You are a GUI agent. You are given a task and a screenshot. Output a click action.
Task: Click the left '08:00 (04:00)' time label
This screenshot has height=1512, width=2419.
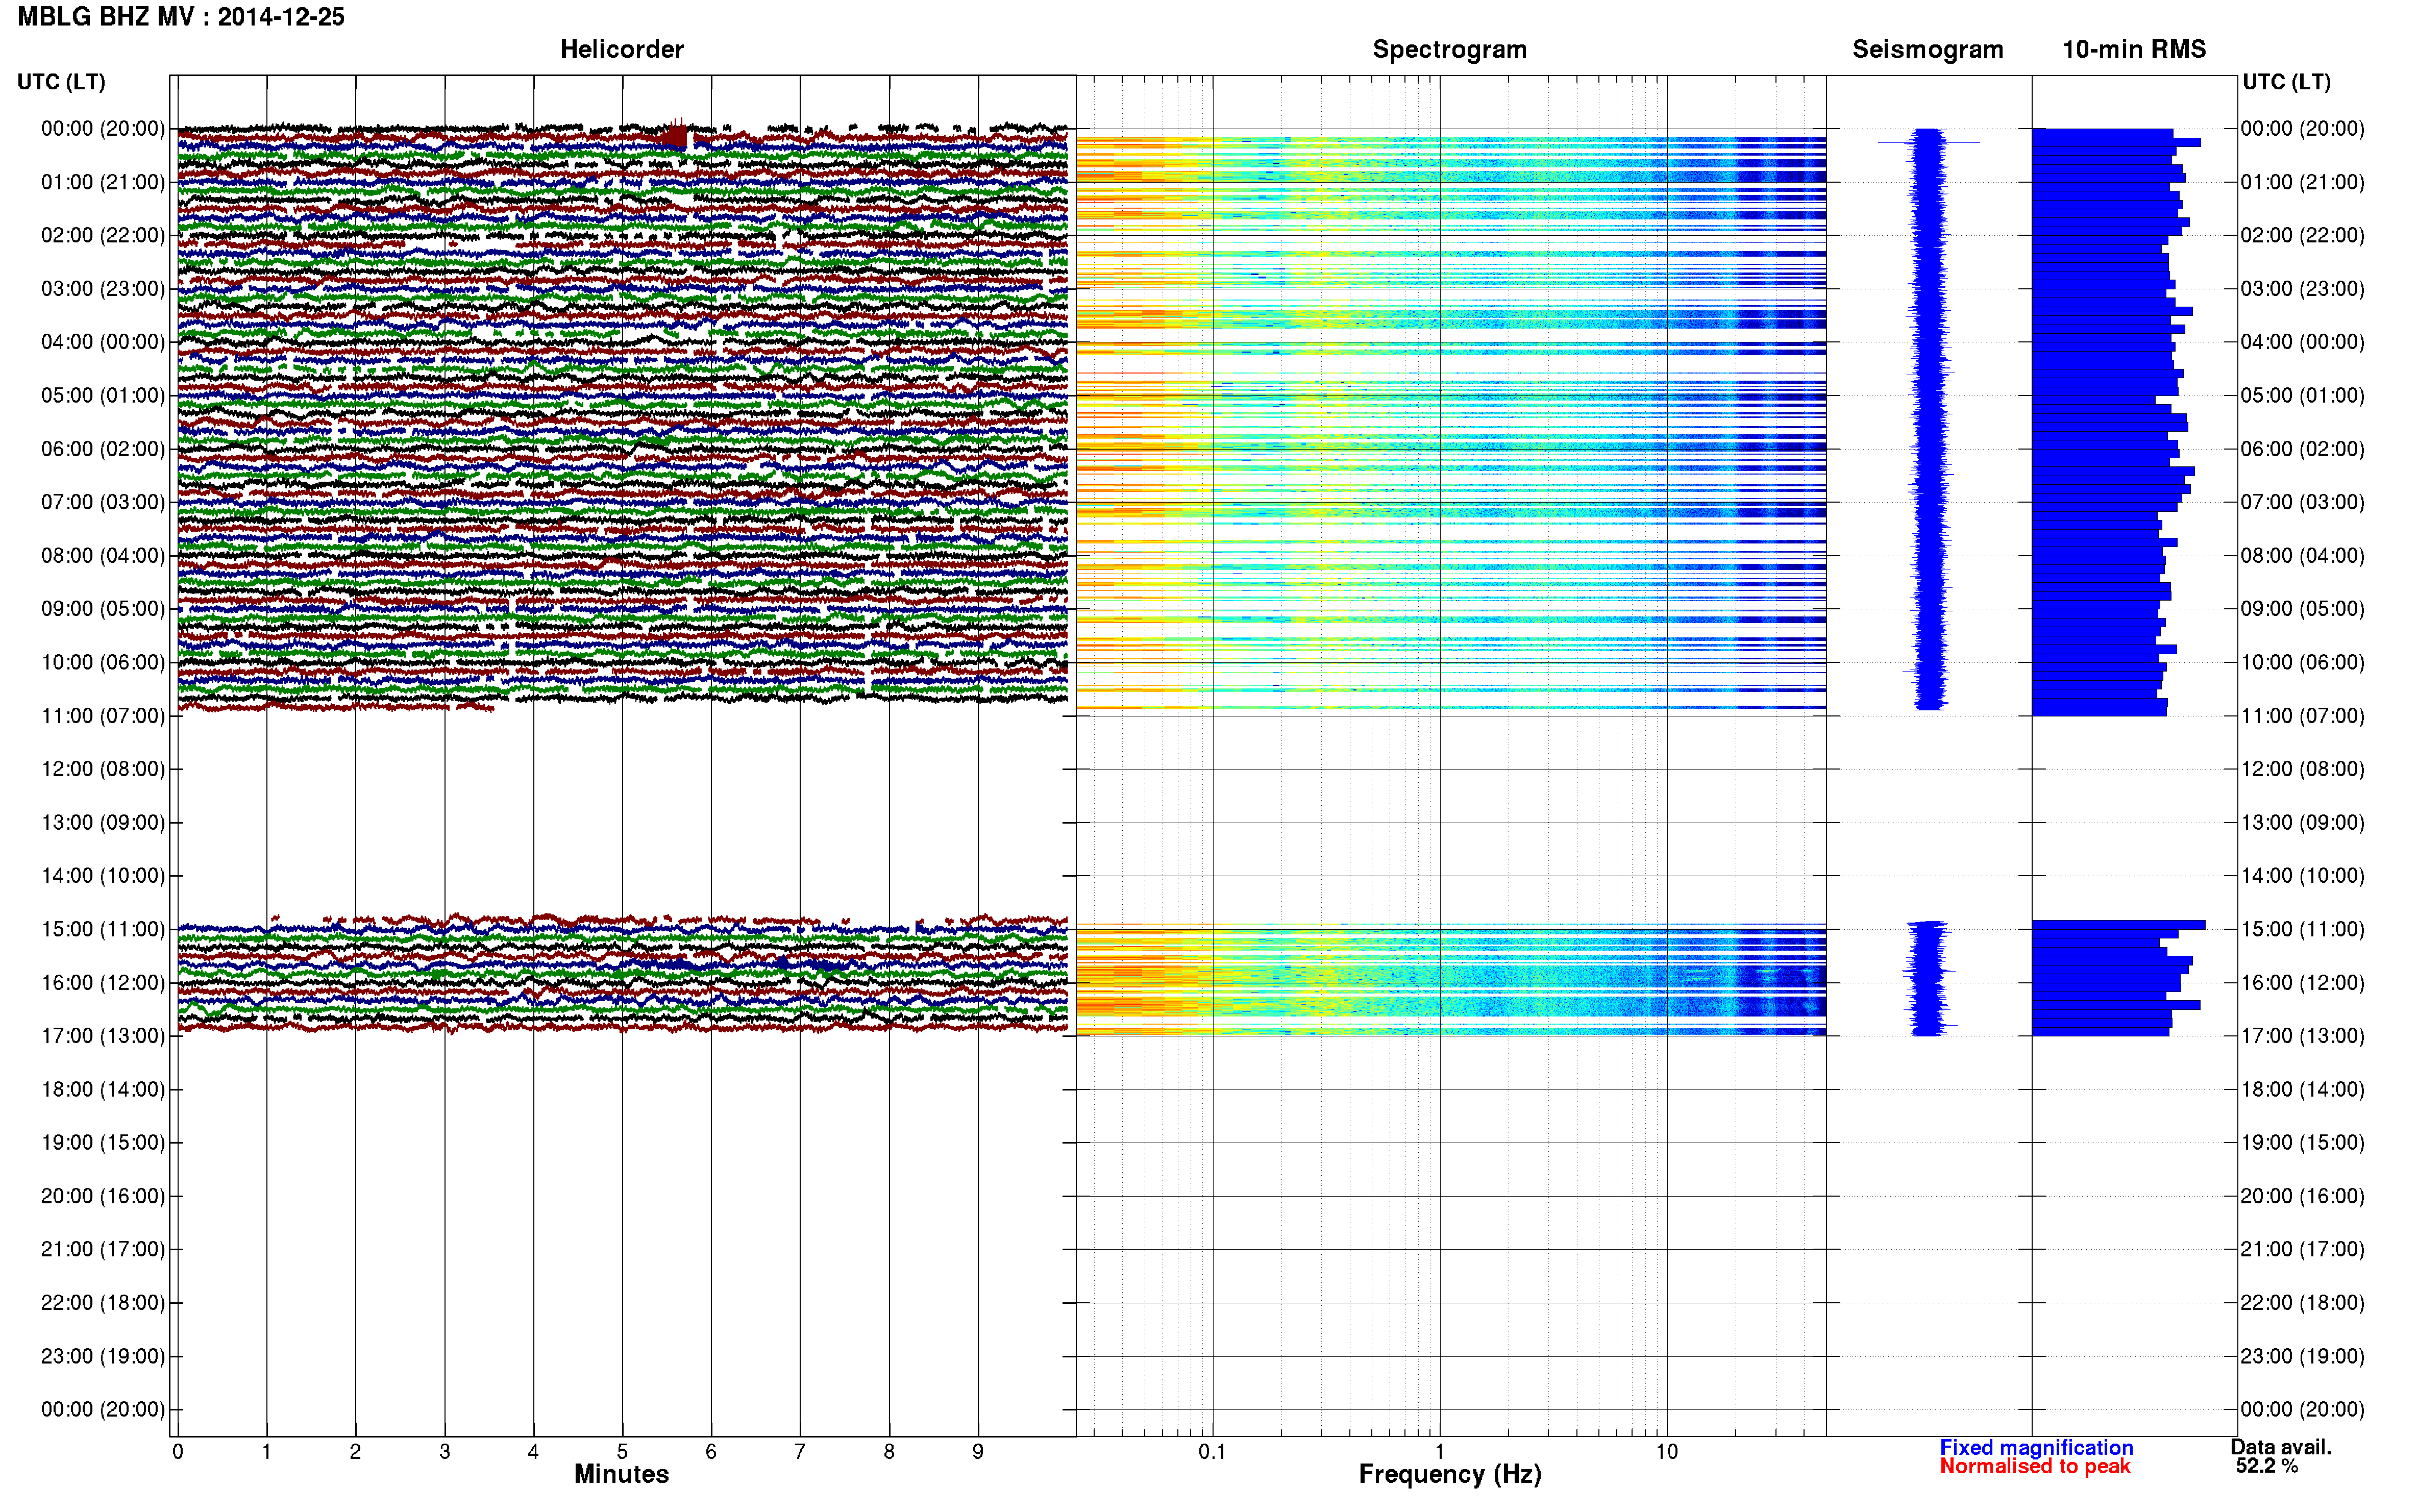point(103,555)
